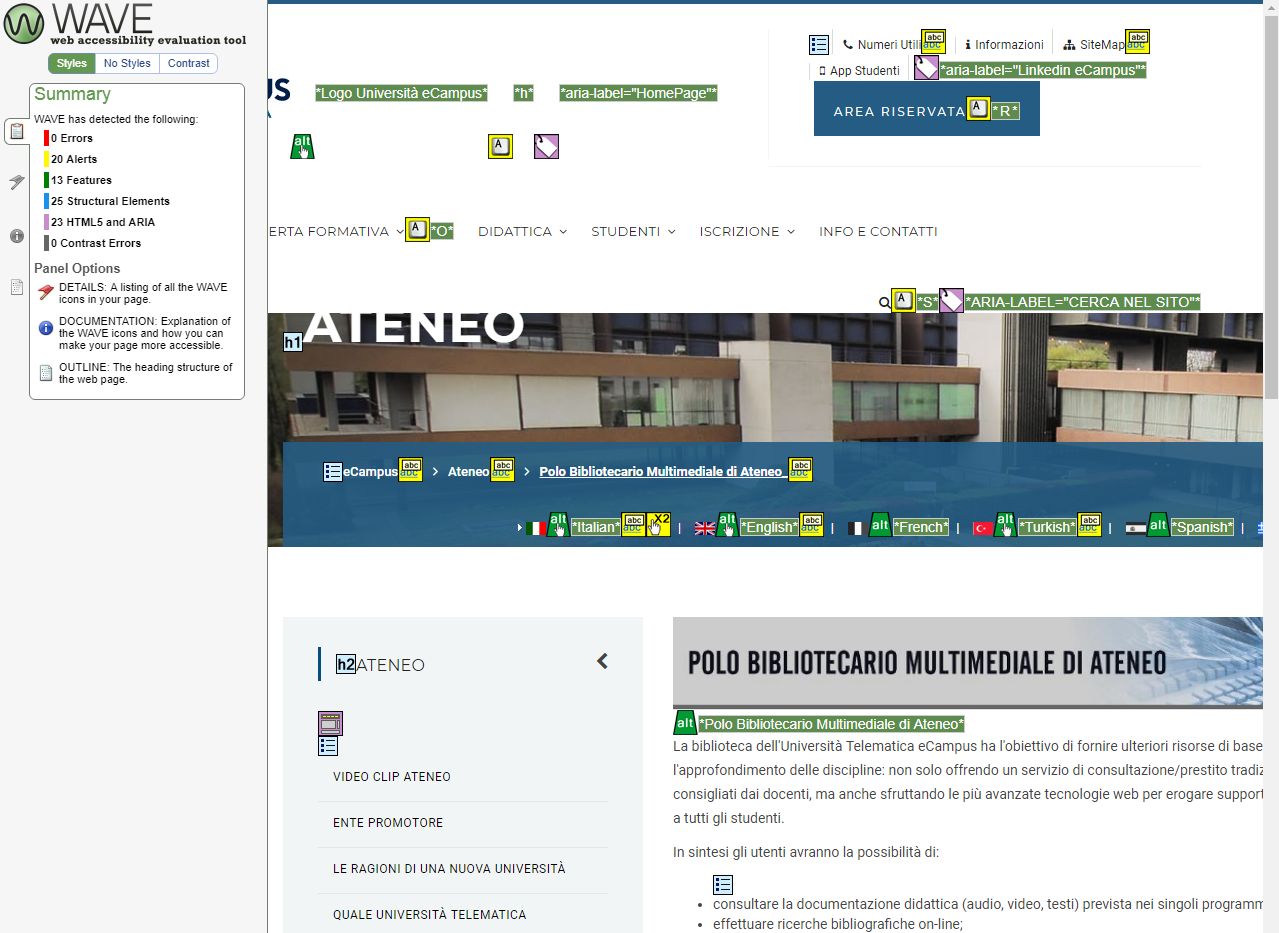Go to eCampus in the breadcrumb
The width and height of the screenshot is (1279, 933).
[x=370, y=472]
